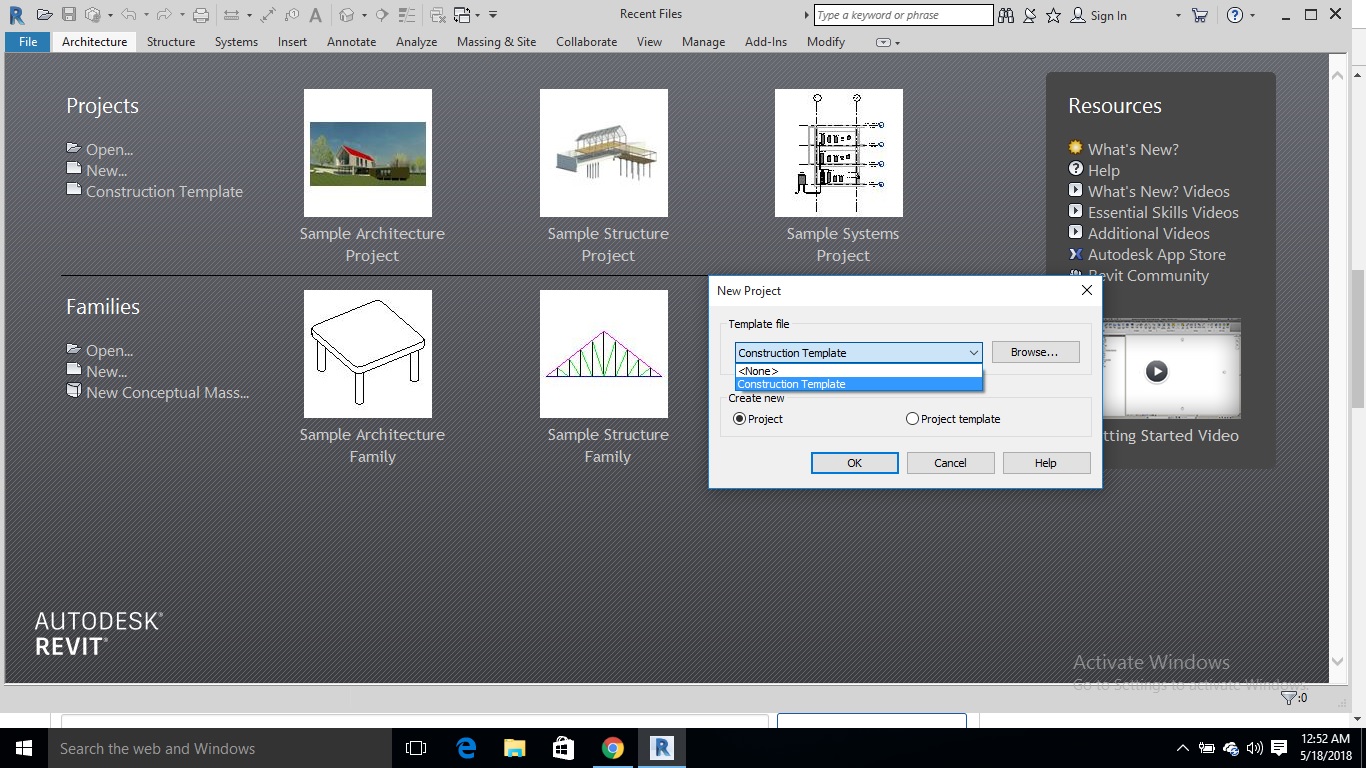The height and width of the screenshot is (768, 1366).
Task: Click the Print icon in quick access toolbar
Action: tap(201, 15)
